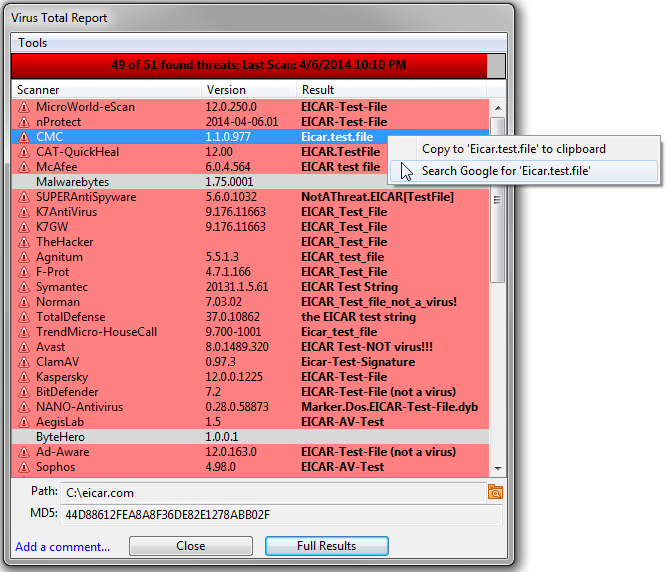Click the warning icon beside K7GW
The height and width of the screenshot is (572, 668).
pos(24,227)
